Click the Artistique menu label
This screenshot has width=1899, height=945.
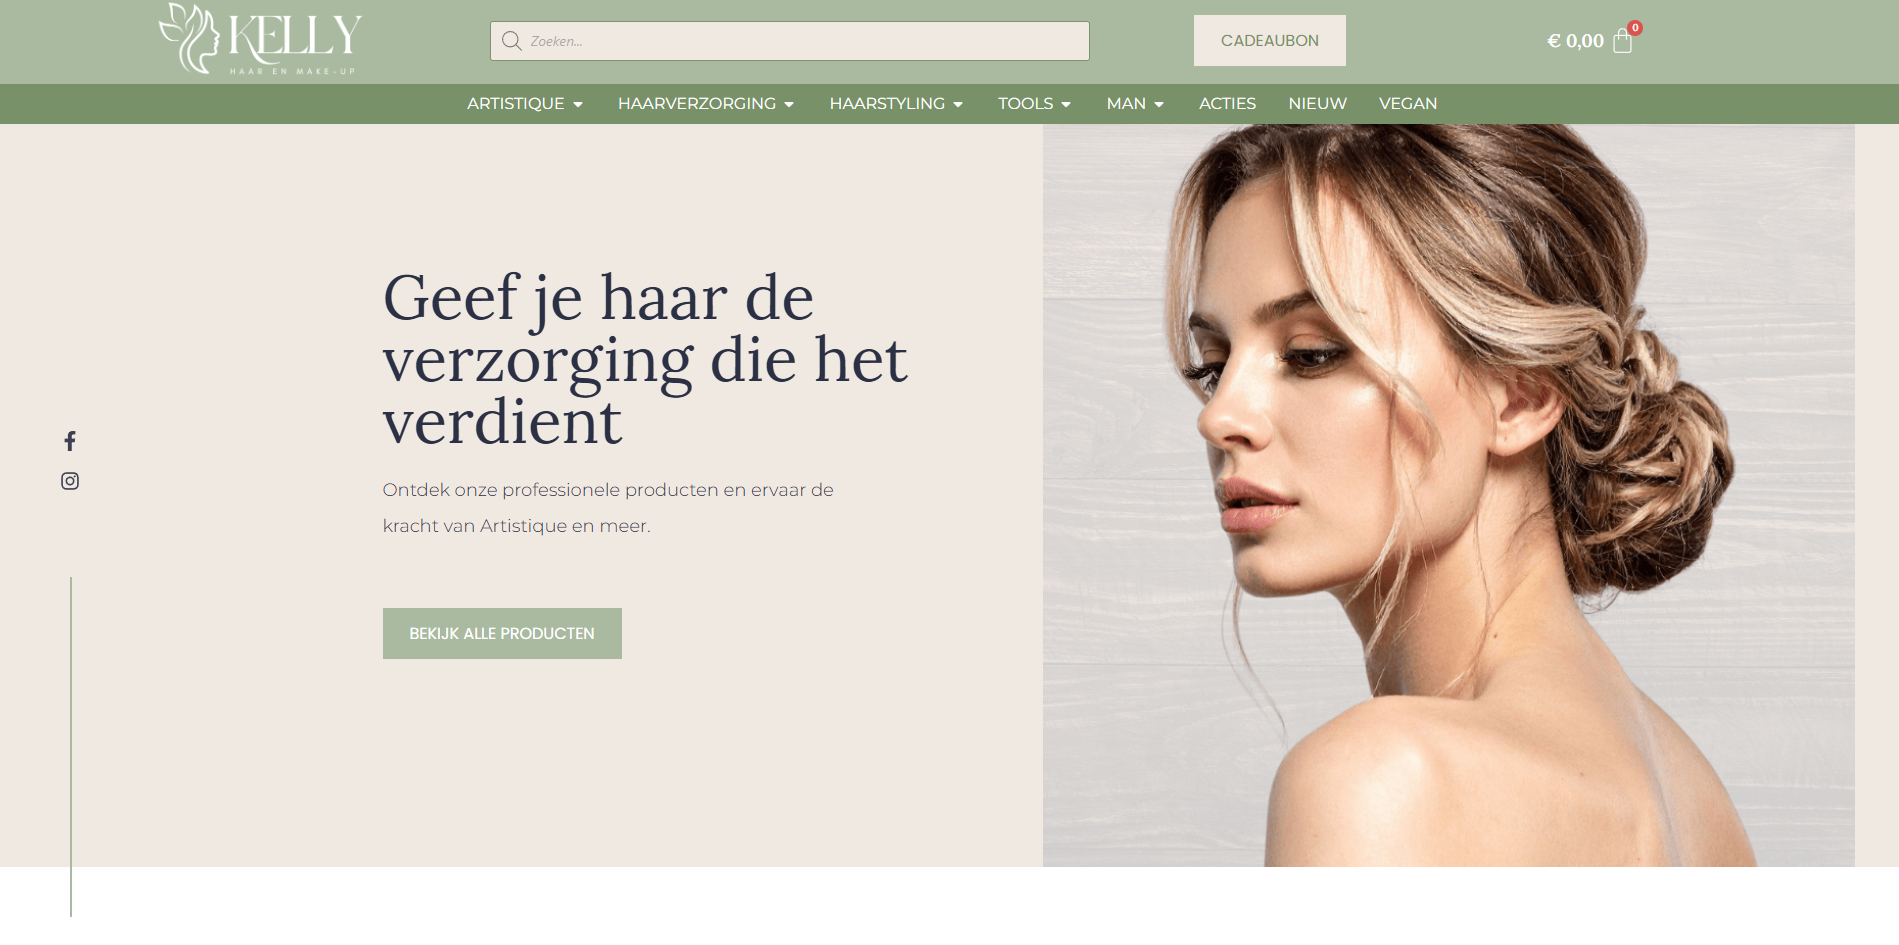pyautogui.click(x=515, y=104)
